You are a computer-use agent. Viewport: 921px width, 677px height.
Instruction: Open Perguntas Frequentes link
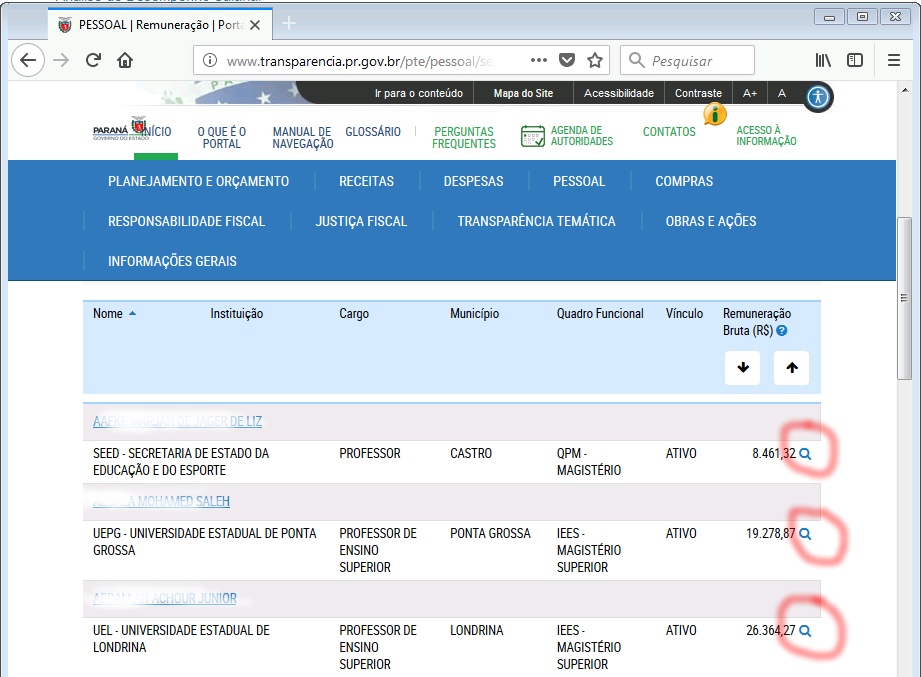point(464,137)
